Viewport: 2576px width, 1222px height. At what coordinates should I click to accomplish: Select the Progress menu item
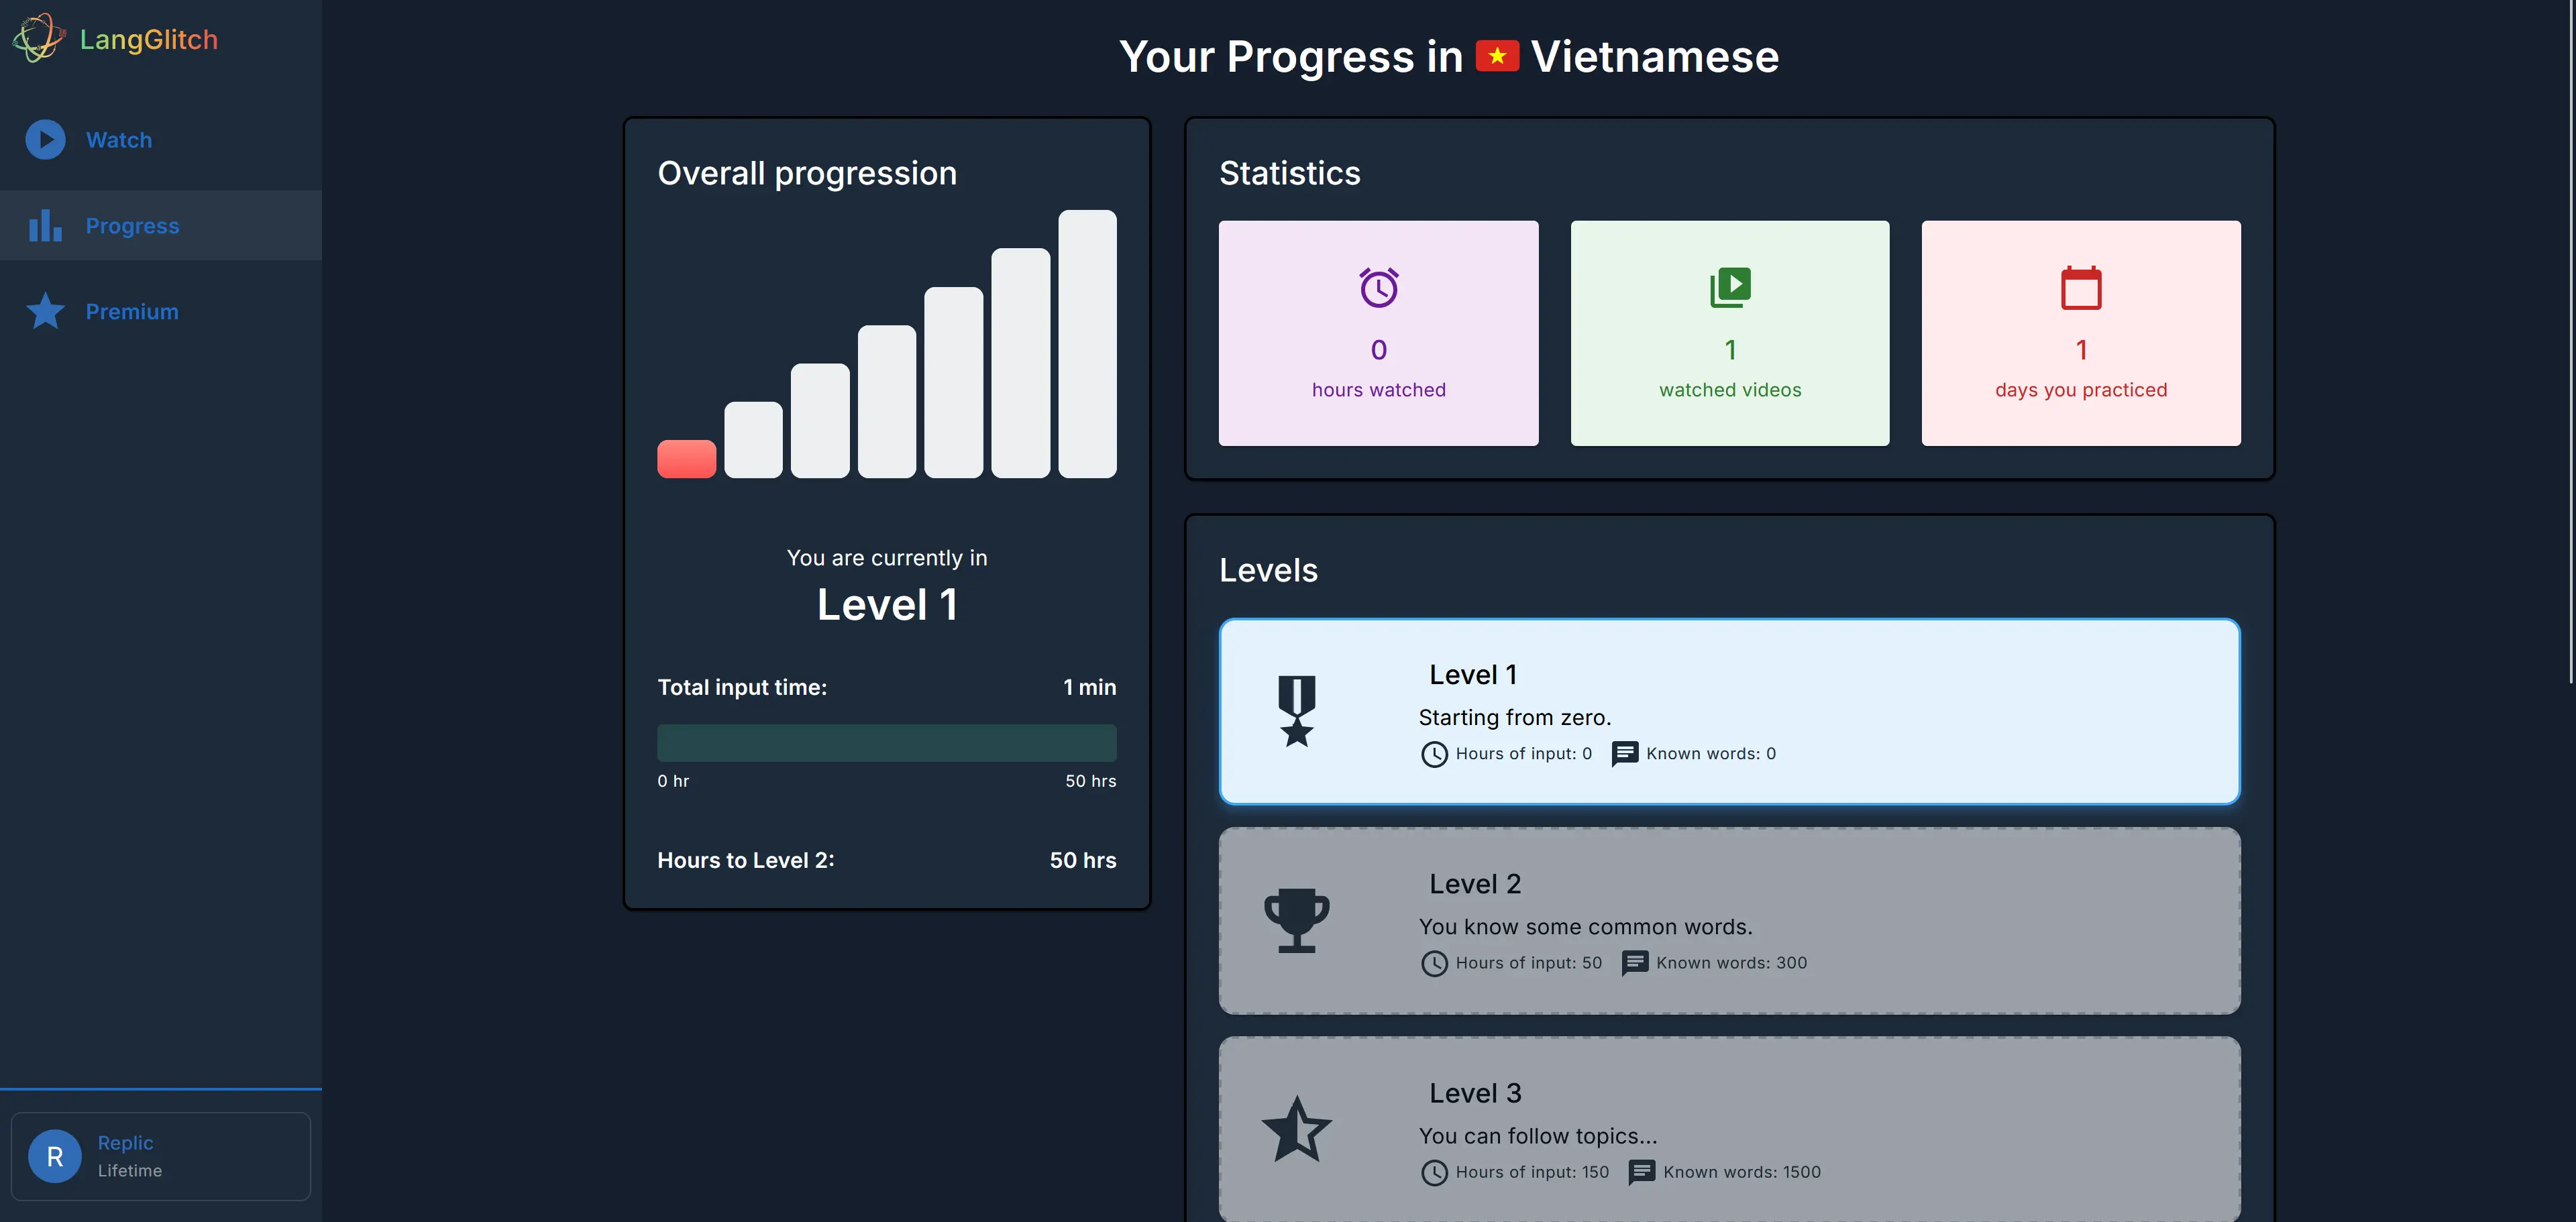(x=132, y=226)
